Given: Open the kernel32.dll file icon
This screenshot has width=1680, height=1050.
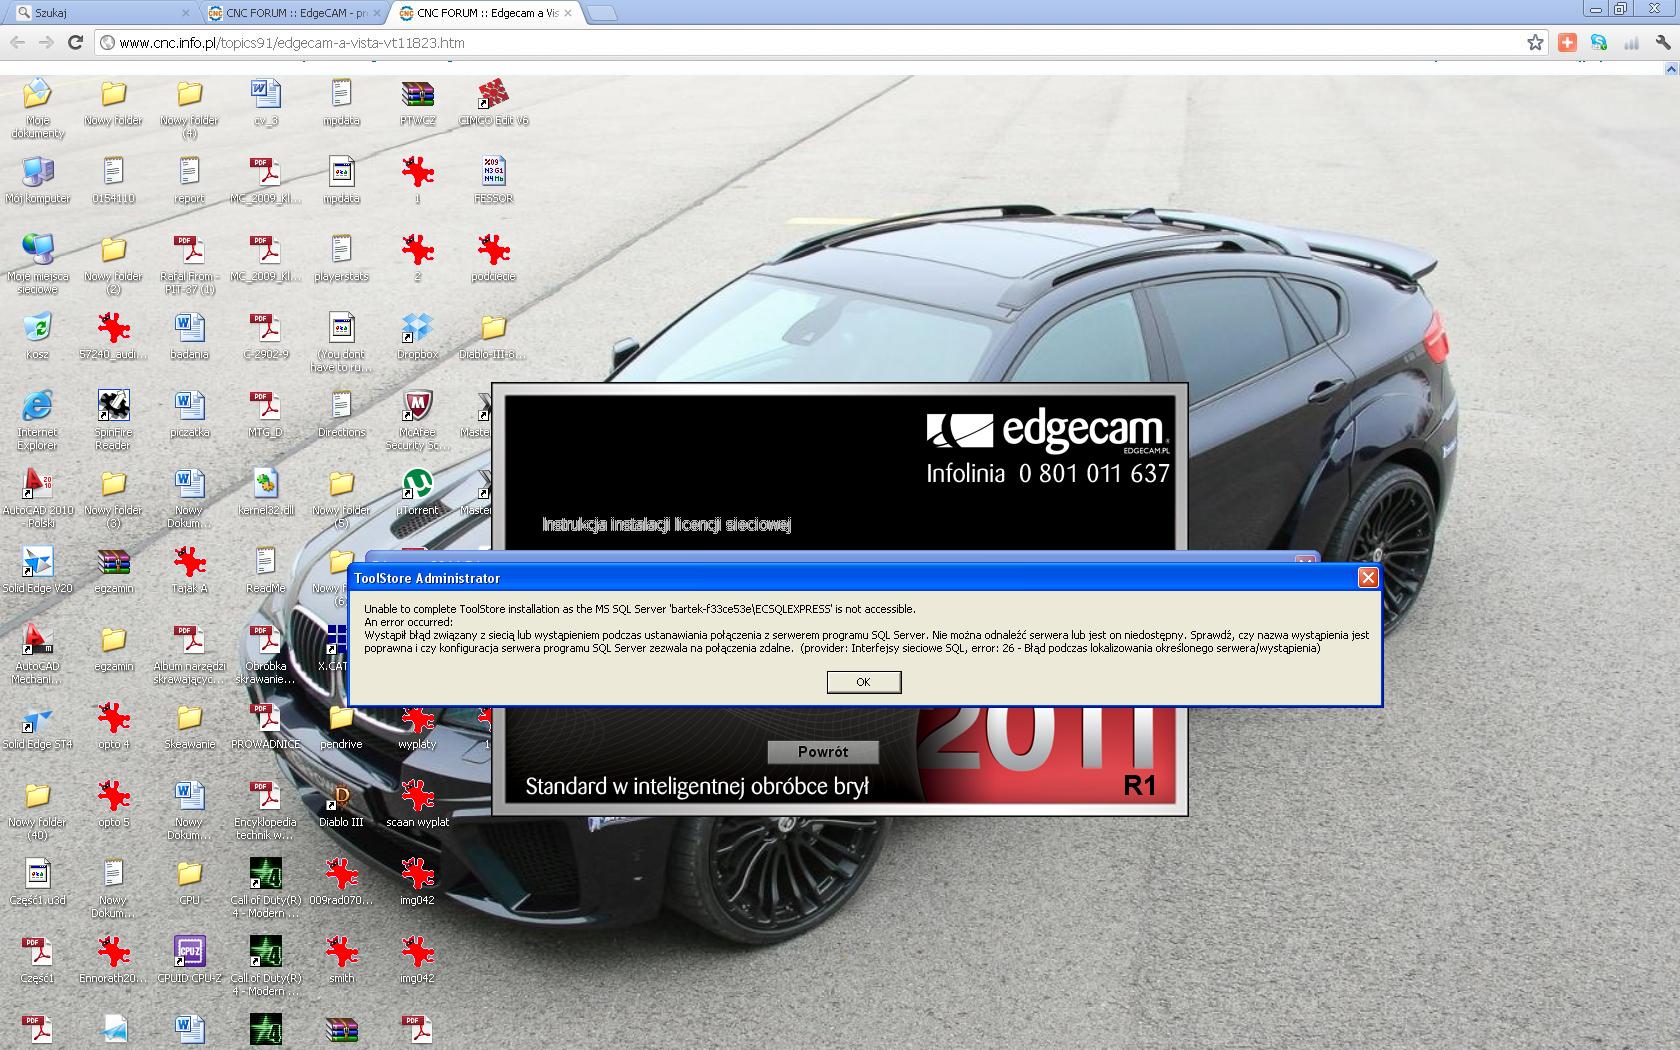Looking at the screenshot, I should pos(265,493).
